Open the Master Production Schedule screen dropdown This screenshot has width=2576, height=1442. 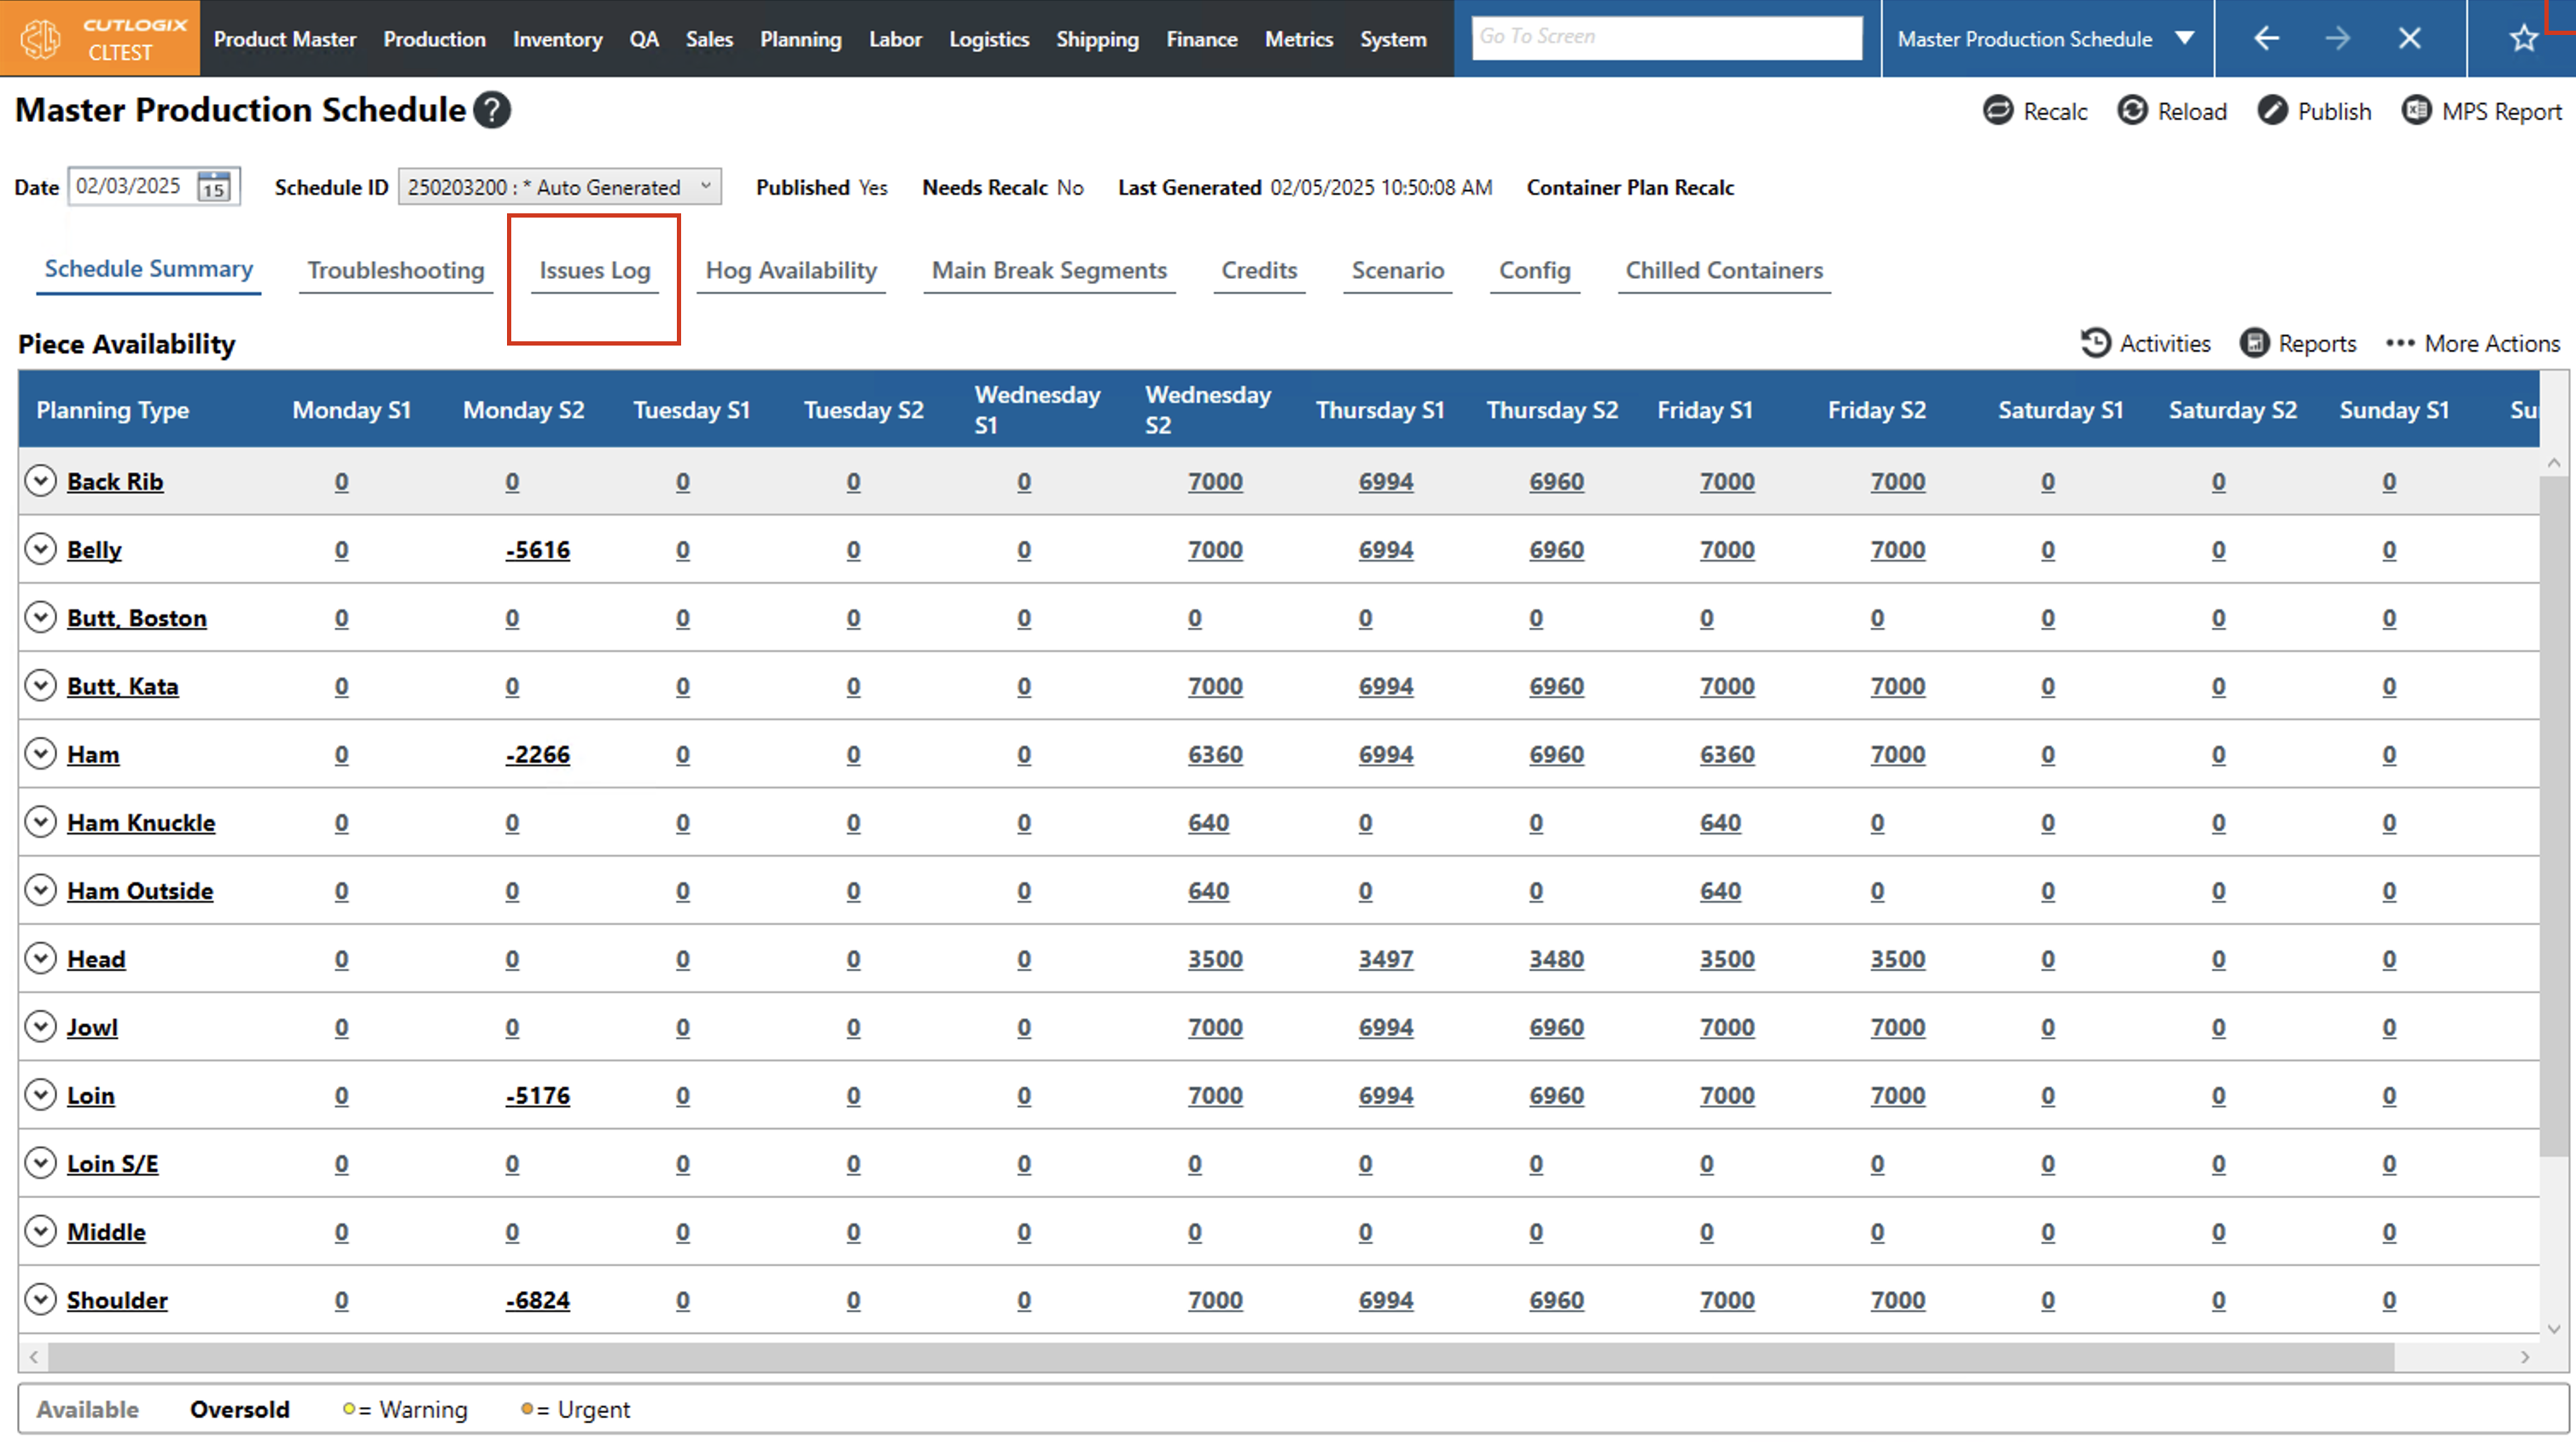(2185, 38)
